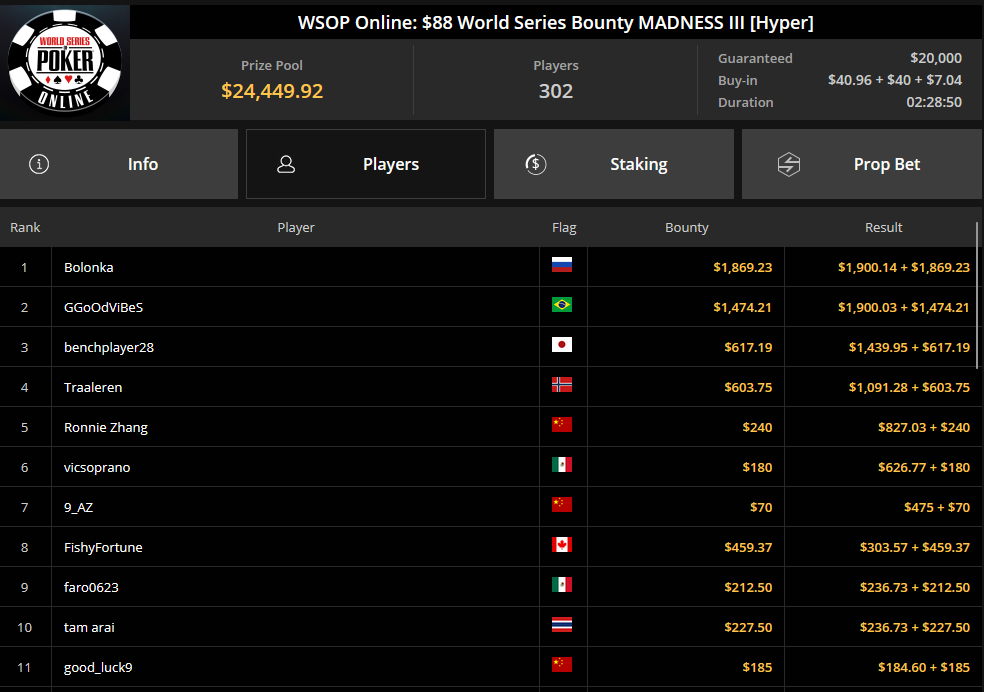Click the prize pool amount $24,449.92
This screenshot has width=984, height=692.
(x=272, y=91)
